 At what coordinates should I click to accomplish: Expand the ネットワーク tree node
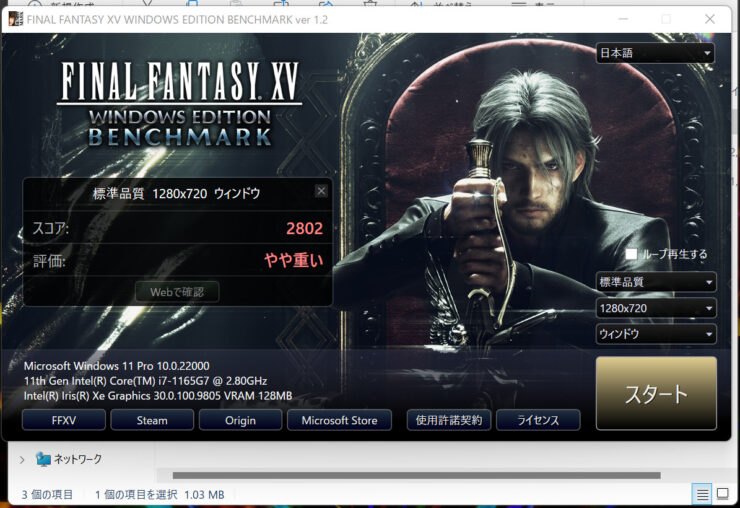(22, 459)
